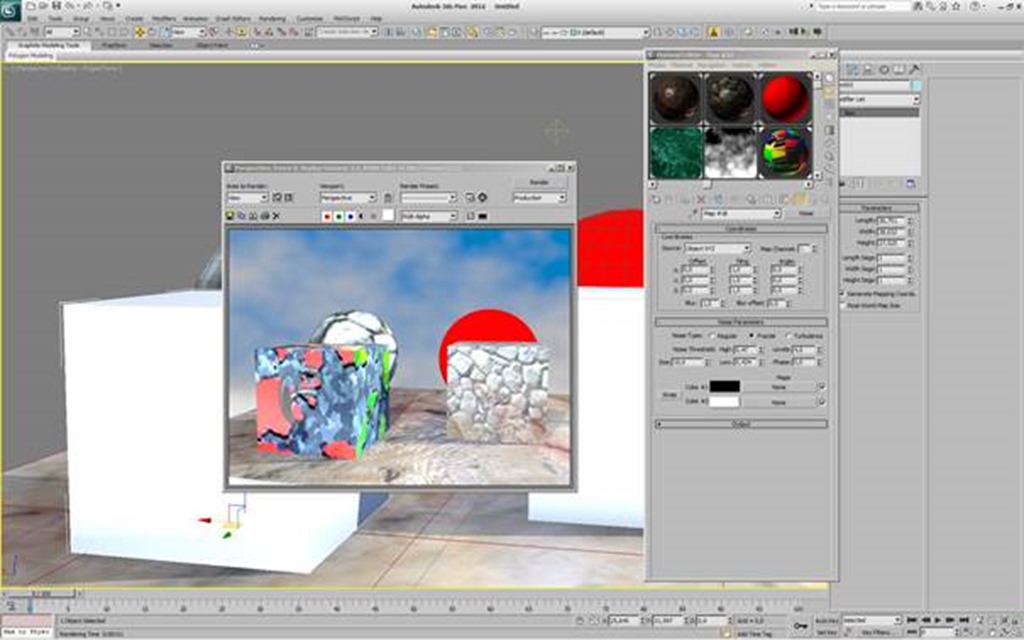Select the Turbulence noise type
The height and width of the screenshot is (640, 1024).
(789, 336)
